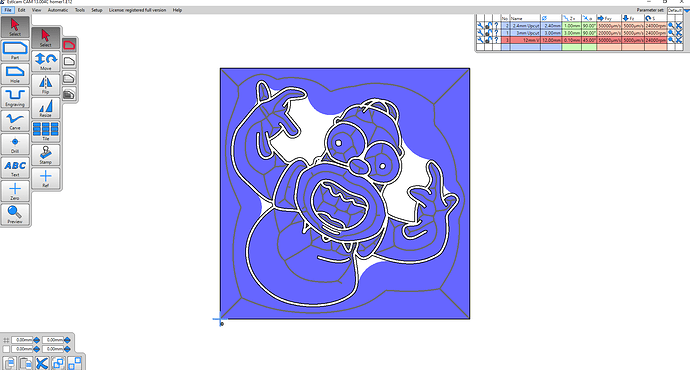Select the Stamp tool
This screenshot has width=690, height=370.
point(46,154)
